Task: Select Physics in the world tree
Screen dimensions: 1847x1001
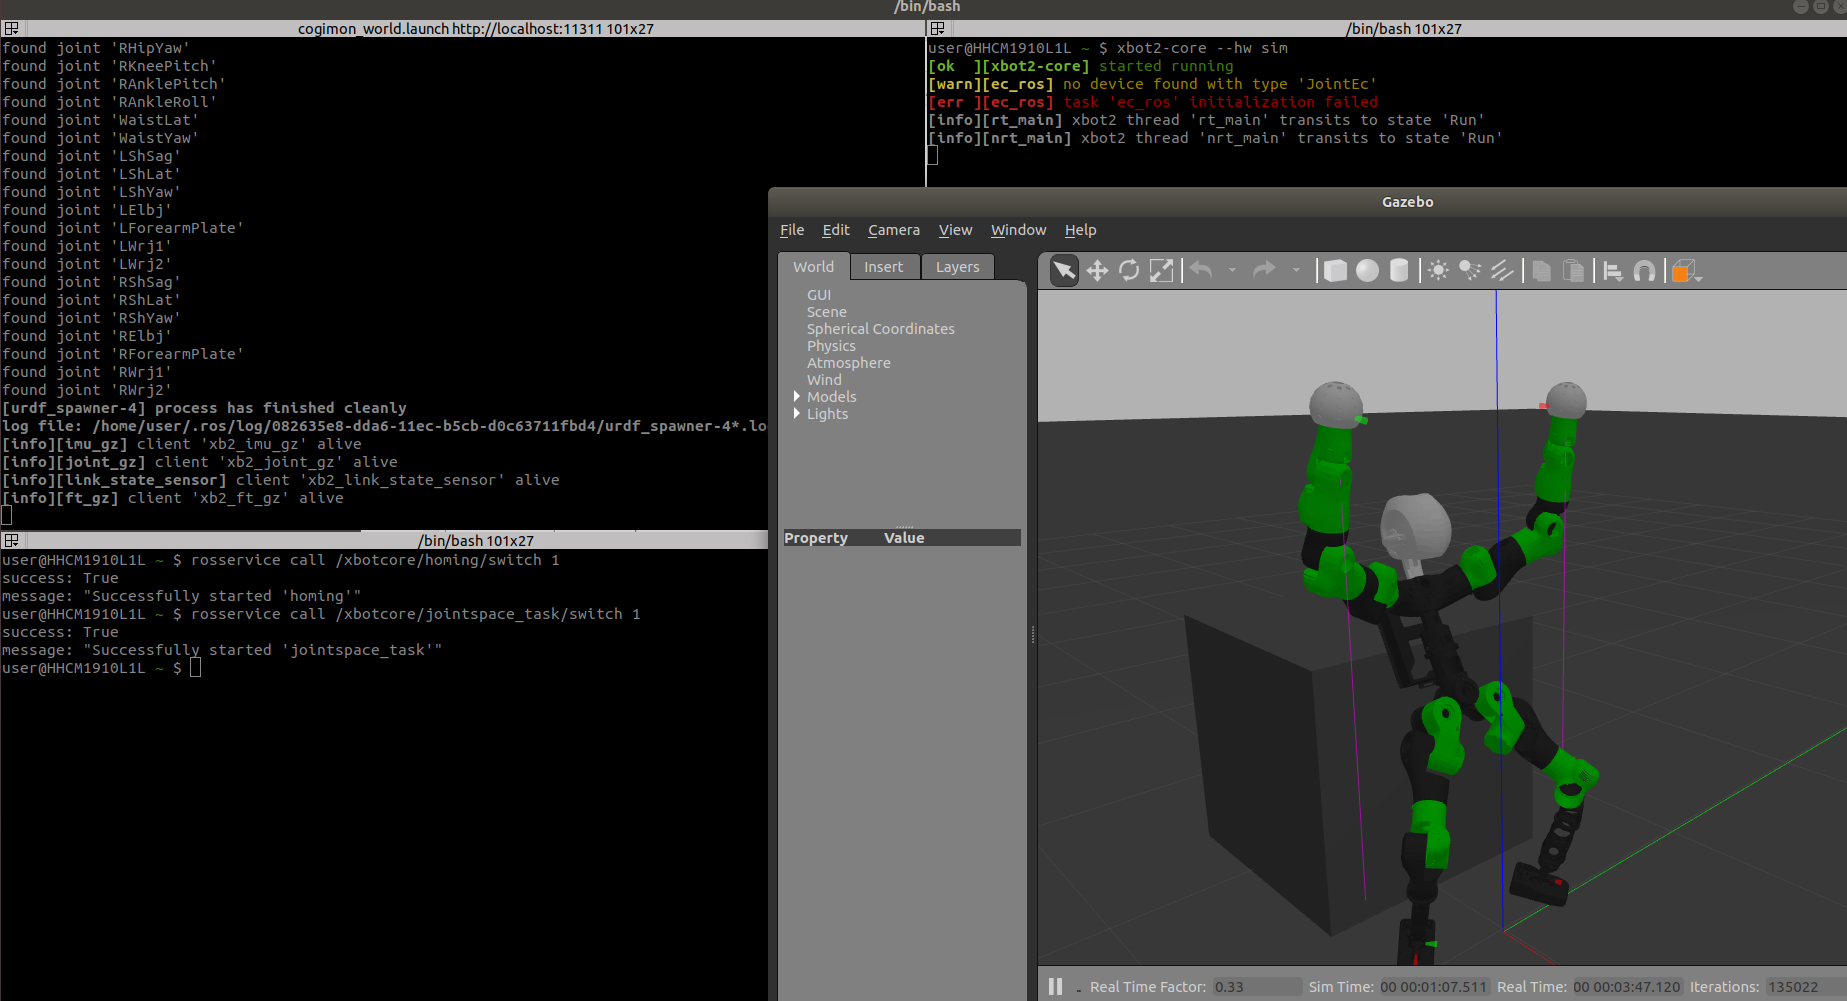Action: [x=831, y=346]
